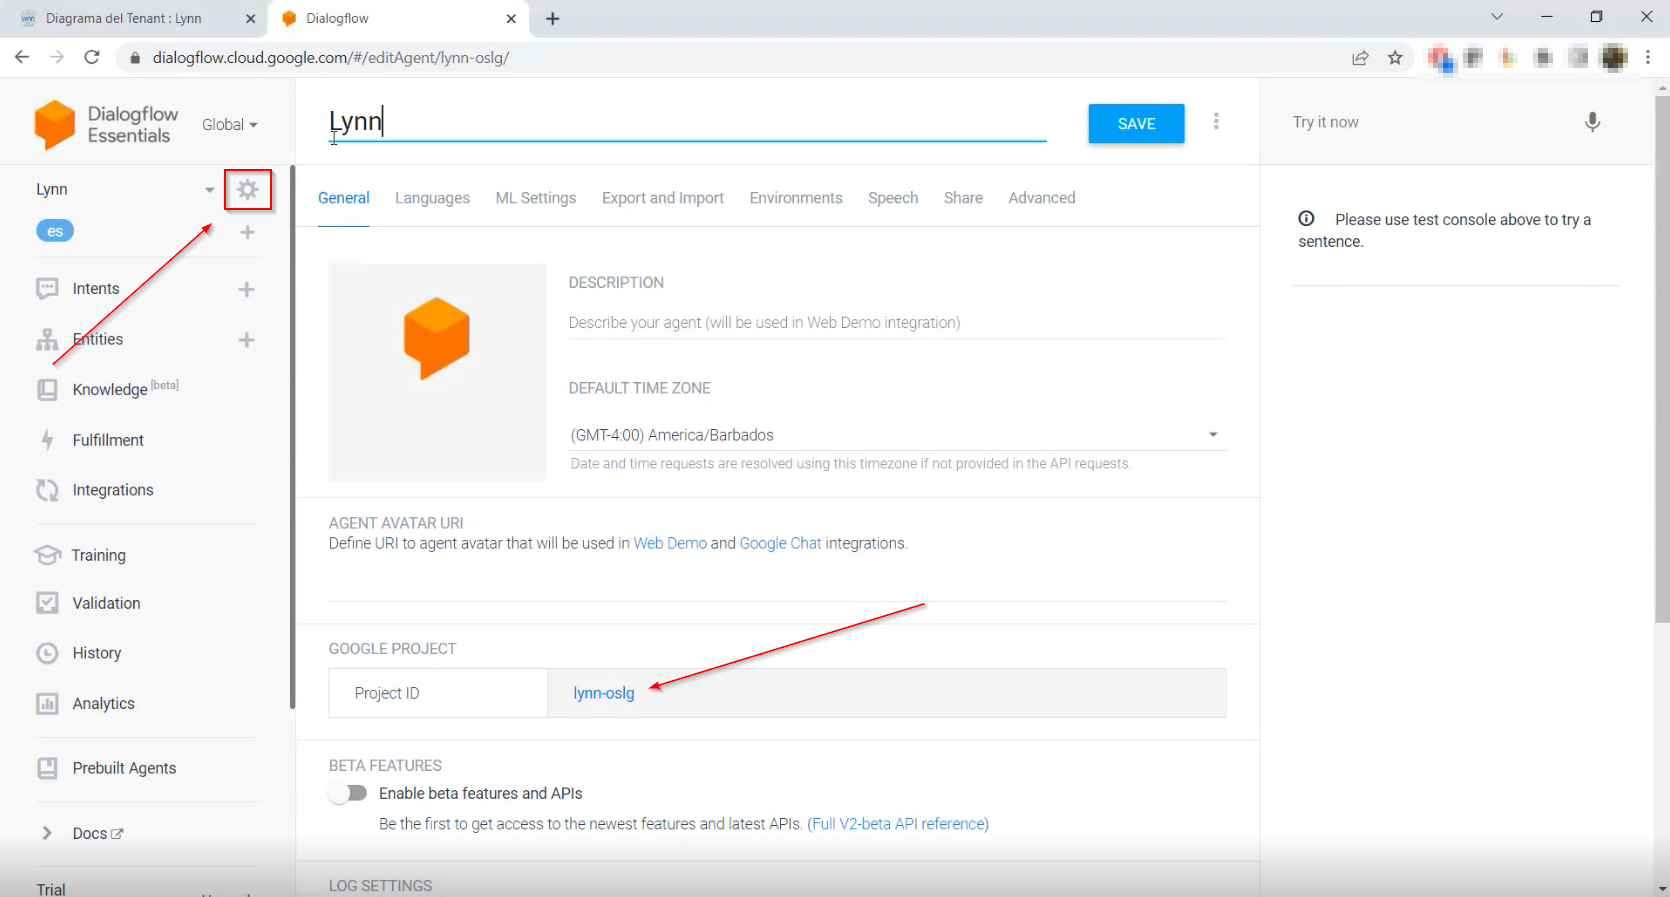
Task: Open Analytics page
Action: (103, 704)
